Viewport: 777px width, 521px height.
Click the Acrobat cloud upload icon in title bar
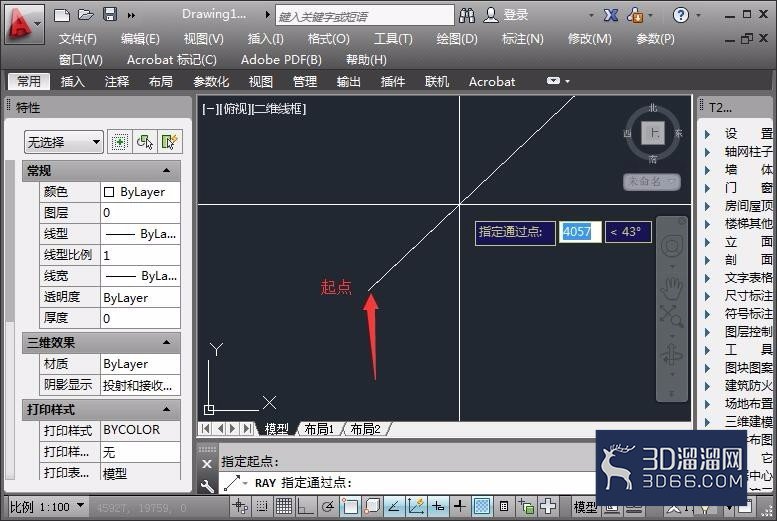(635, 15)
